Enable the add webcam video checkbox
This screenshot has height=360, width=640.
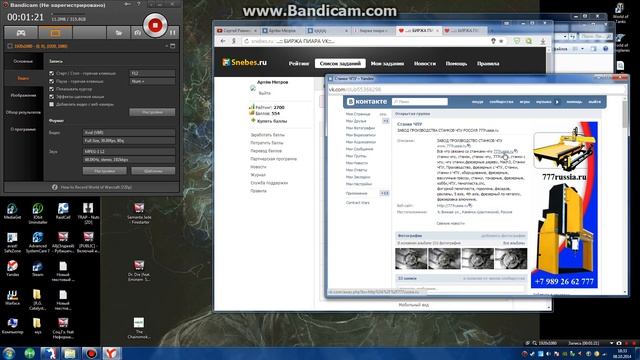51,104
